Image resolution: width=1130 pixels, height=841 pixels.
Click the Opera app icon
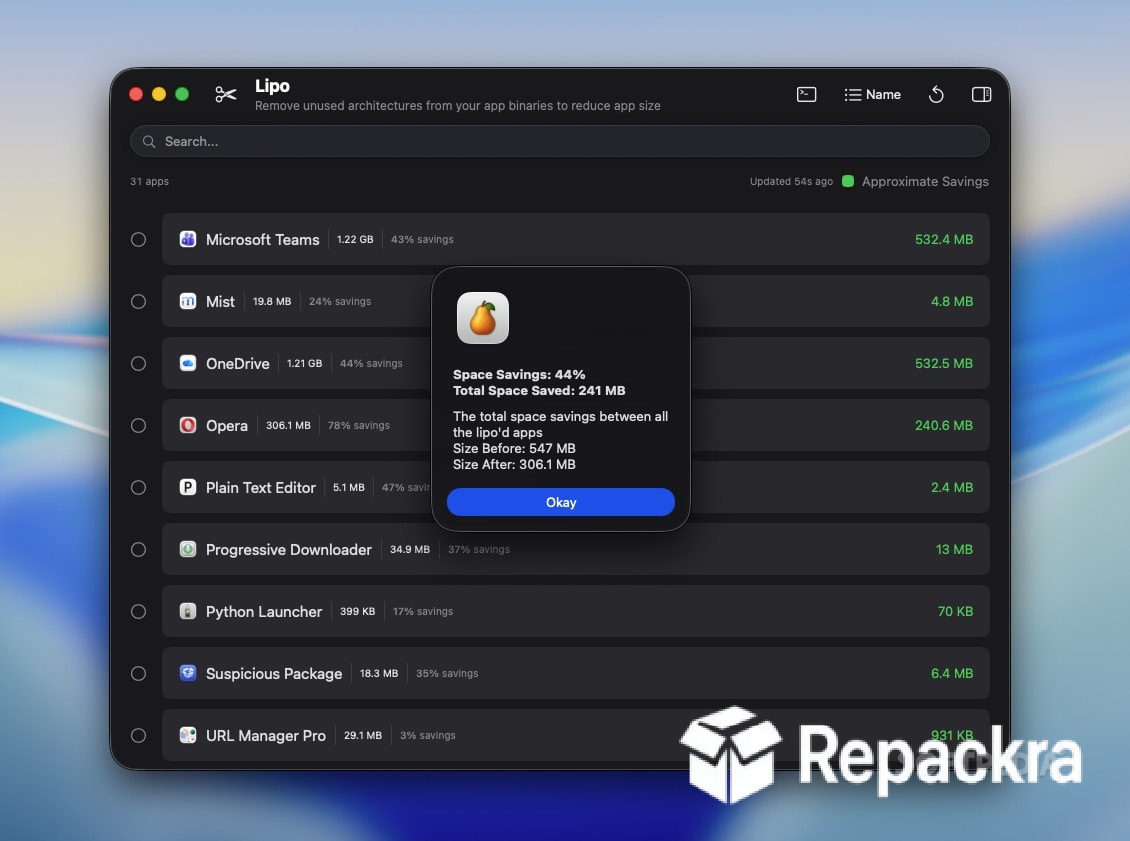click(x=188, y=425)
